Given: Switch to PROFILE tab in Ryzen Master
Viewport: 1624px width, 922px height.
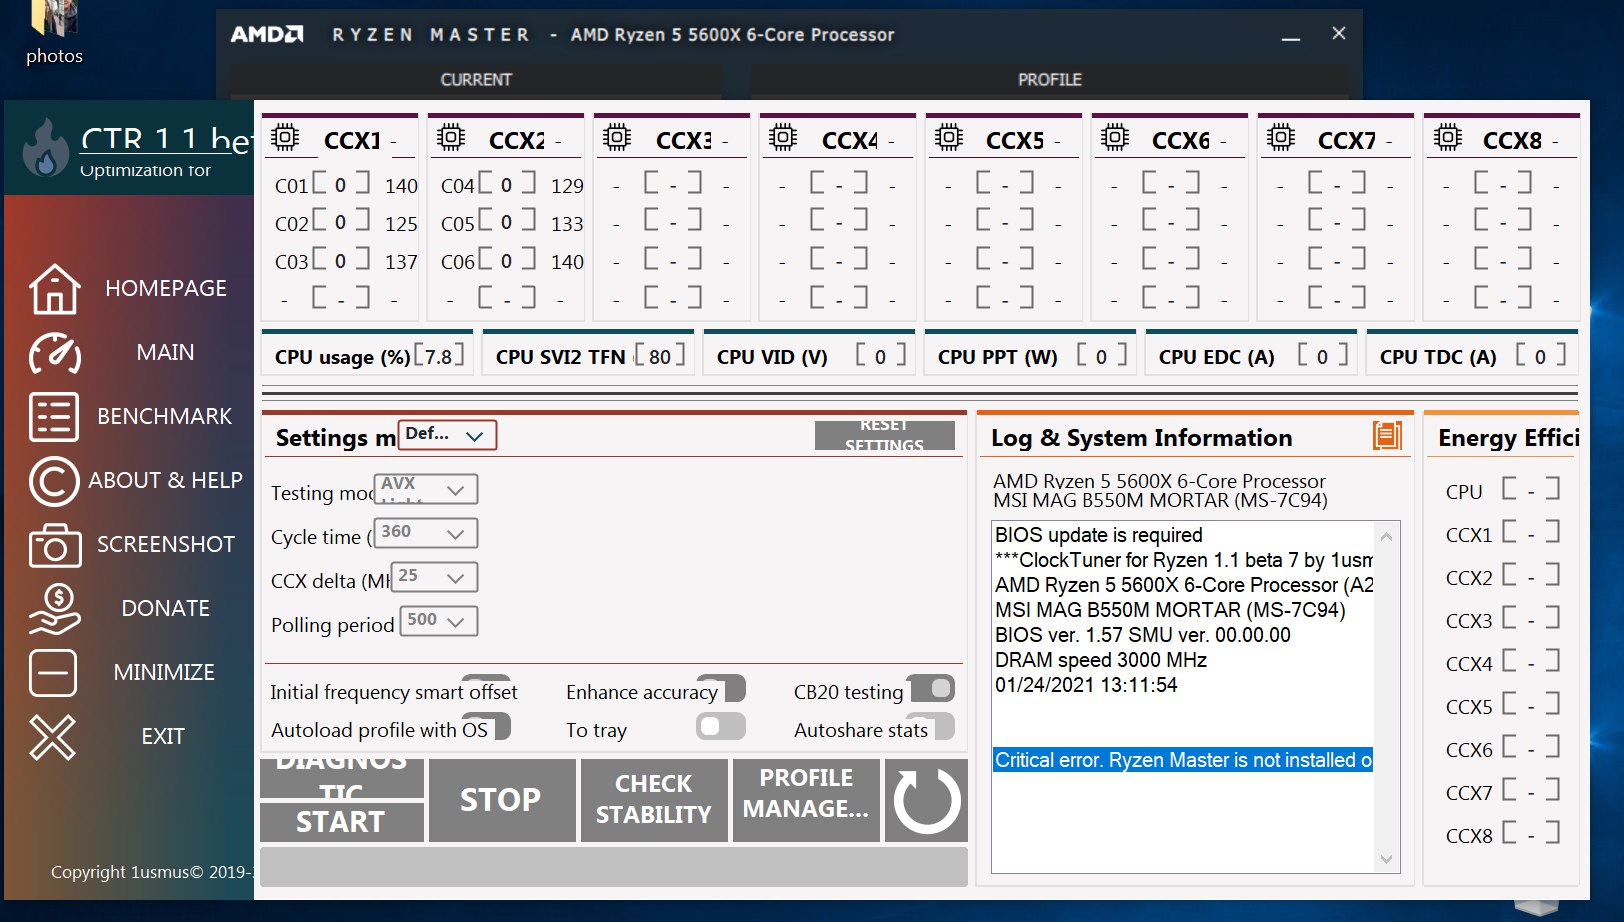Looking at the screenshot, I should (x=1050, y=80).
